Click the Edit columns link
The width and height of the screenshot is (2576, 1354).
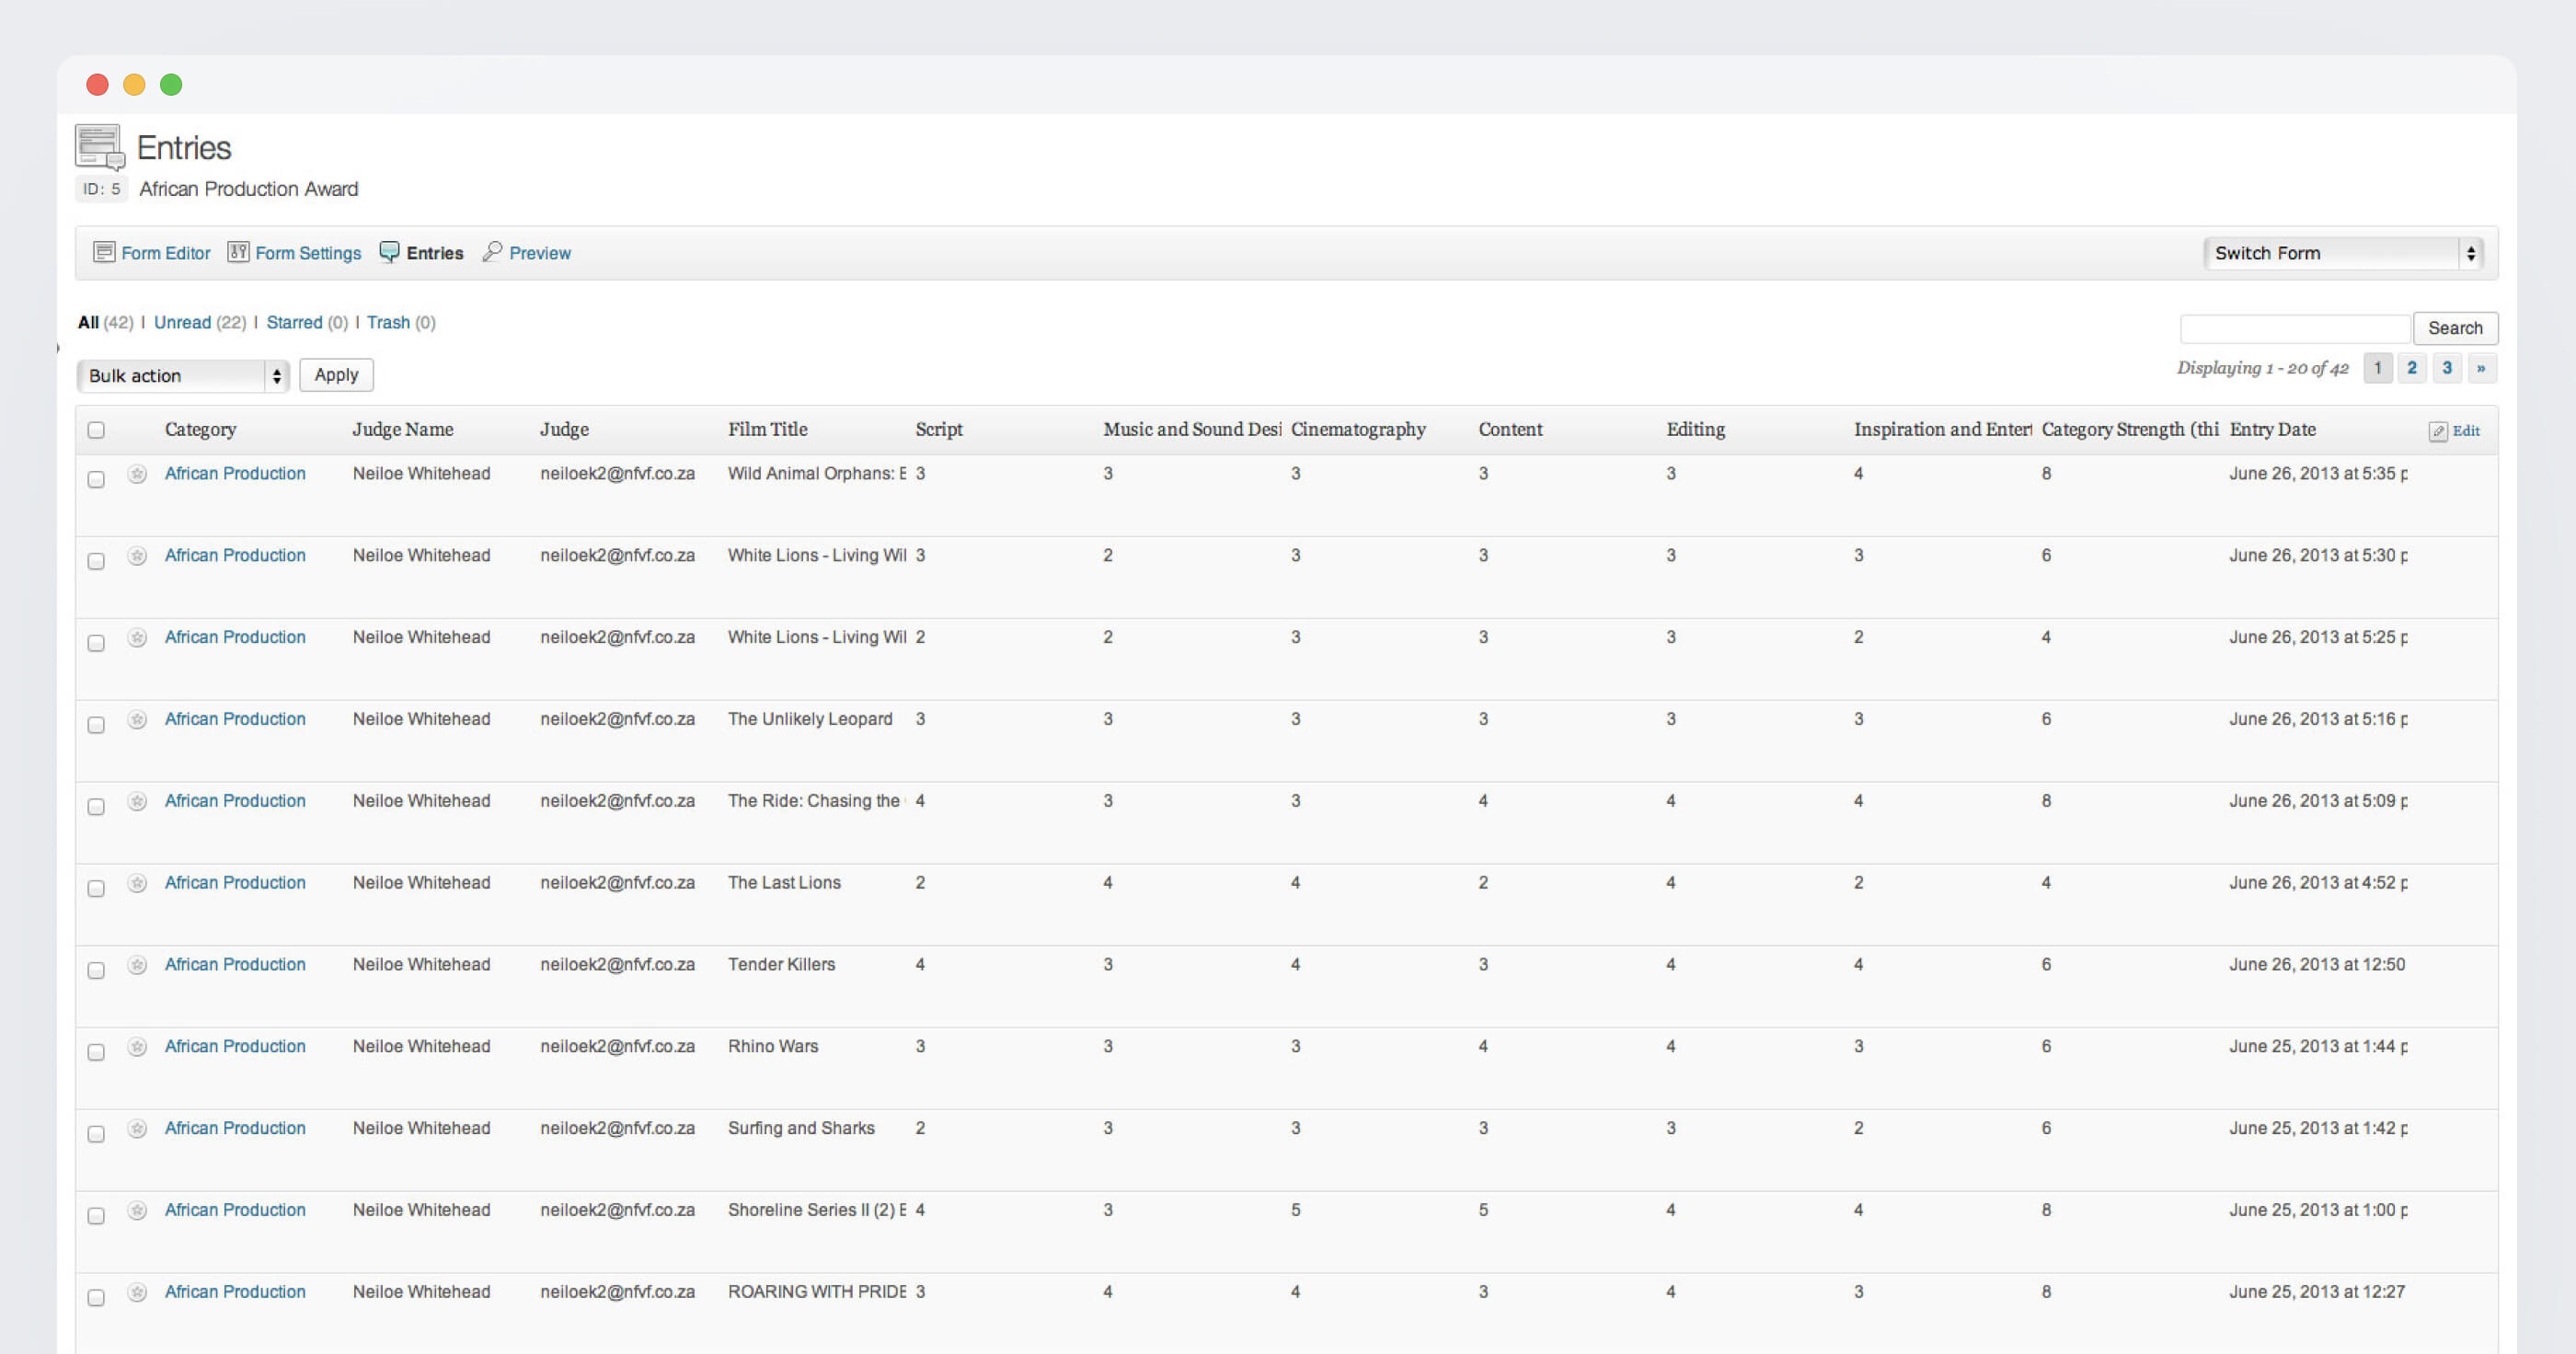point(2465,431)
